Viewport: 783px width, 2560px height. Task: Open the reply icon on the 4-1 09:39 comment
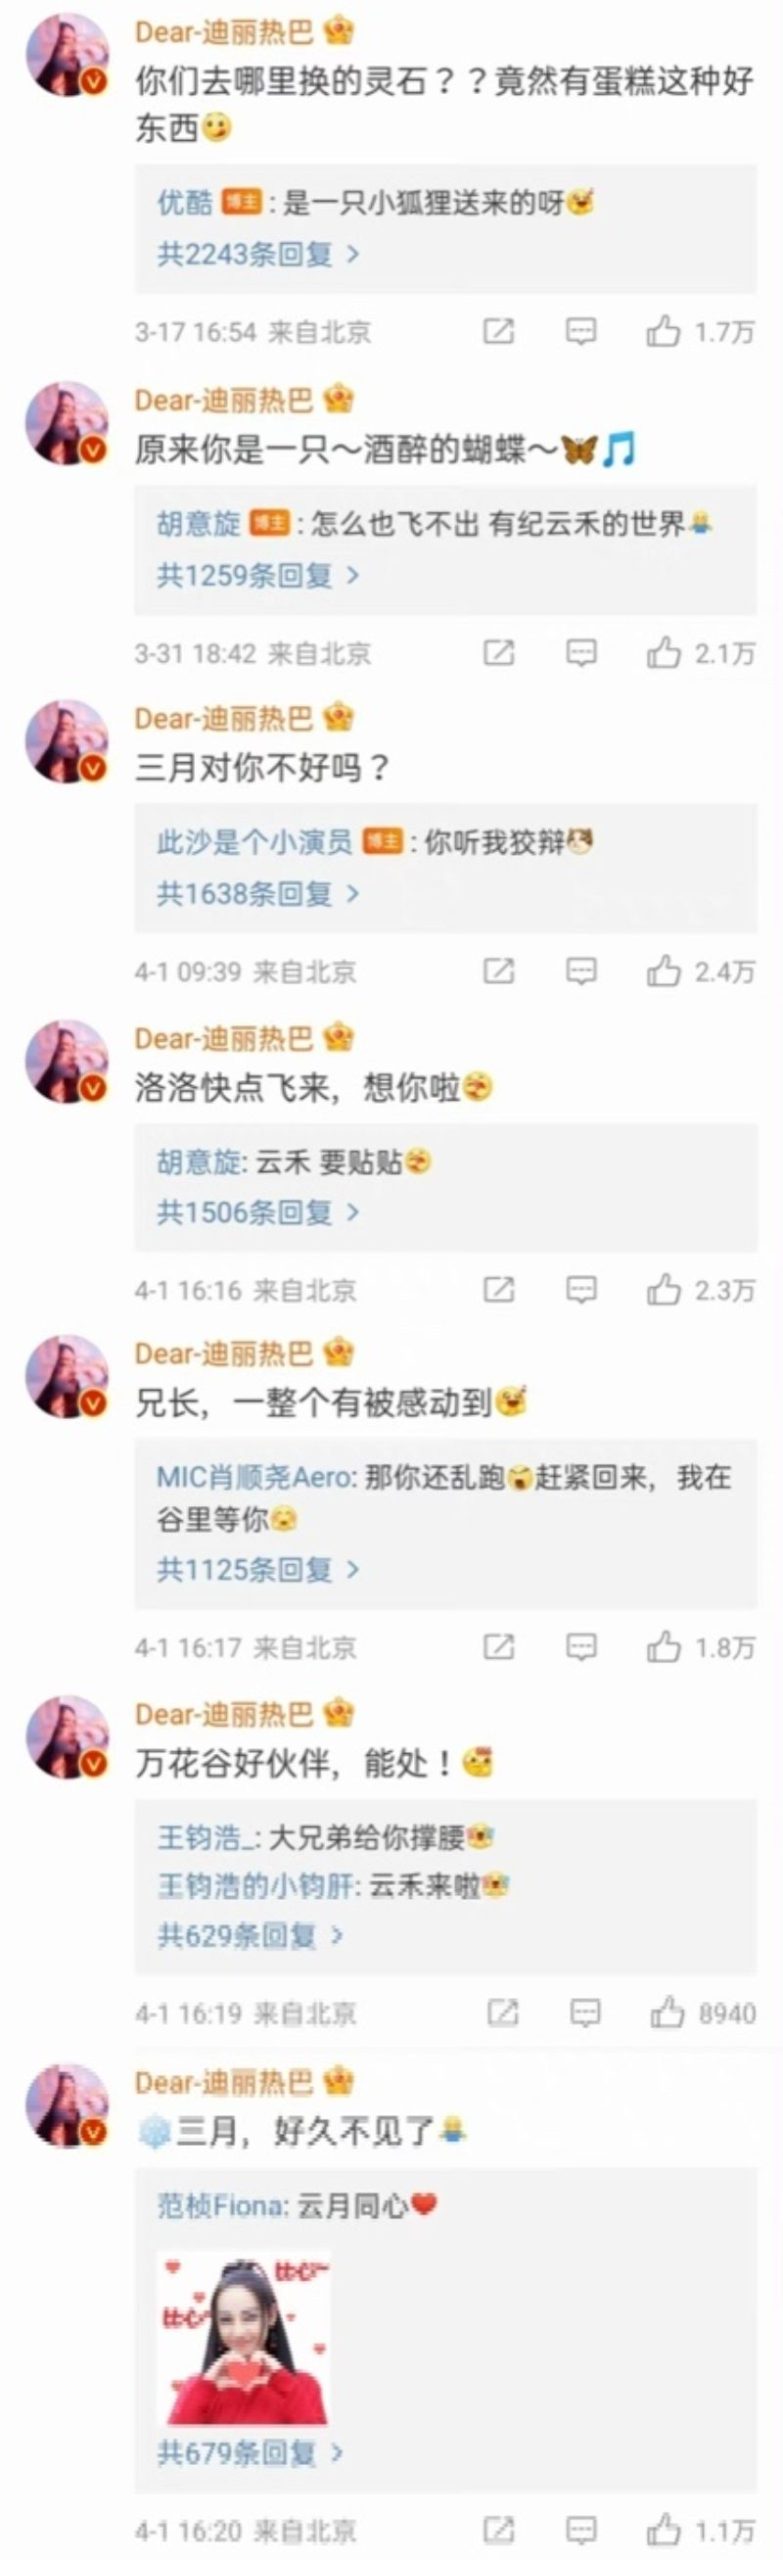pos(581,970)
